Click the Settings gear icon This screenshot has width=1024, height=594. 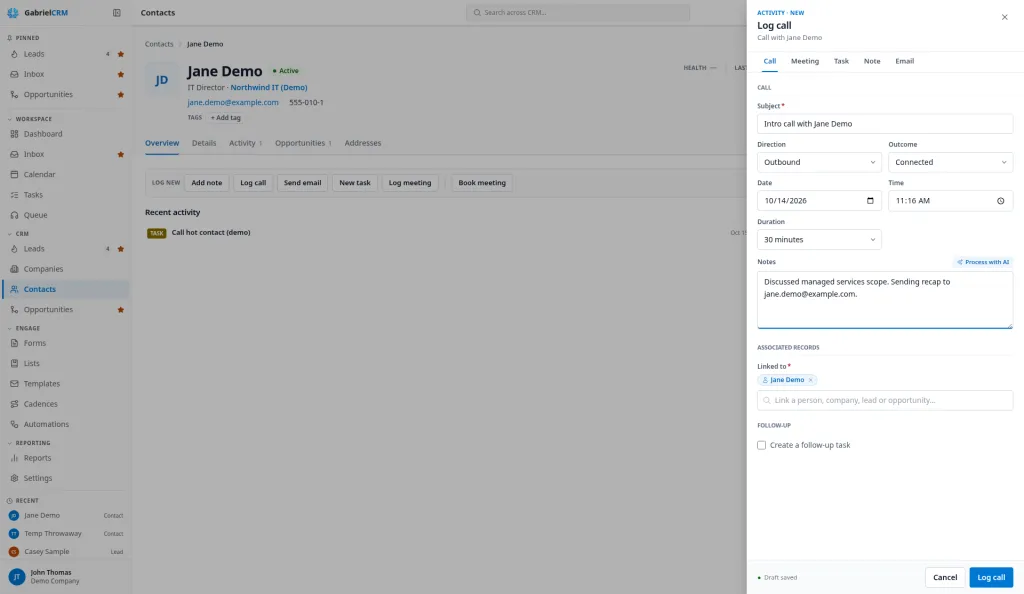coord(14,478)
